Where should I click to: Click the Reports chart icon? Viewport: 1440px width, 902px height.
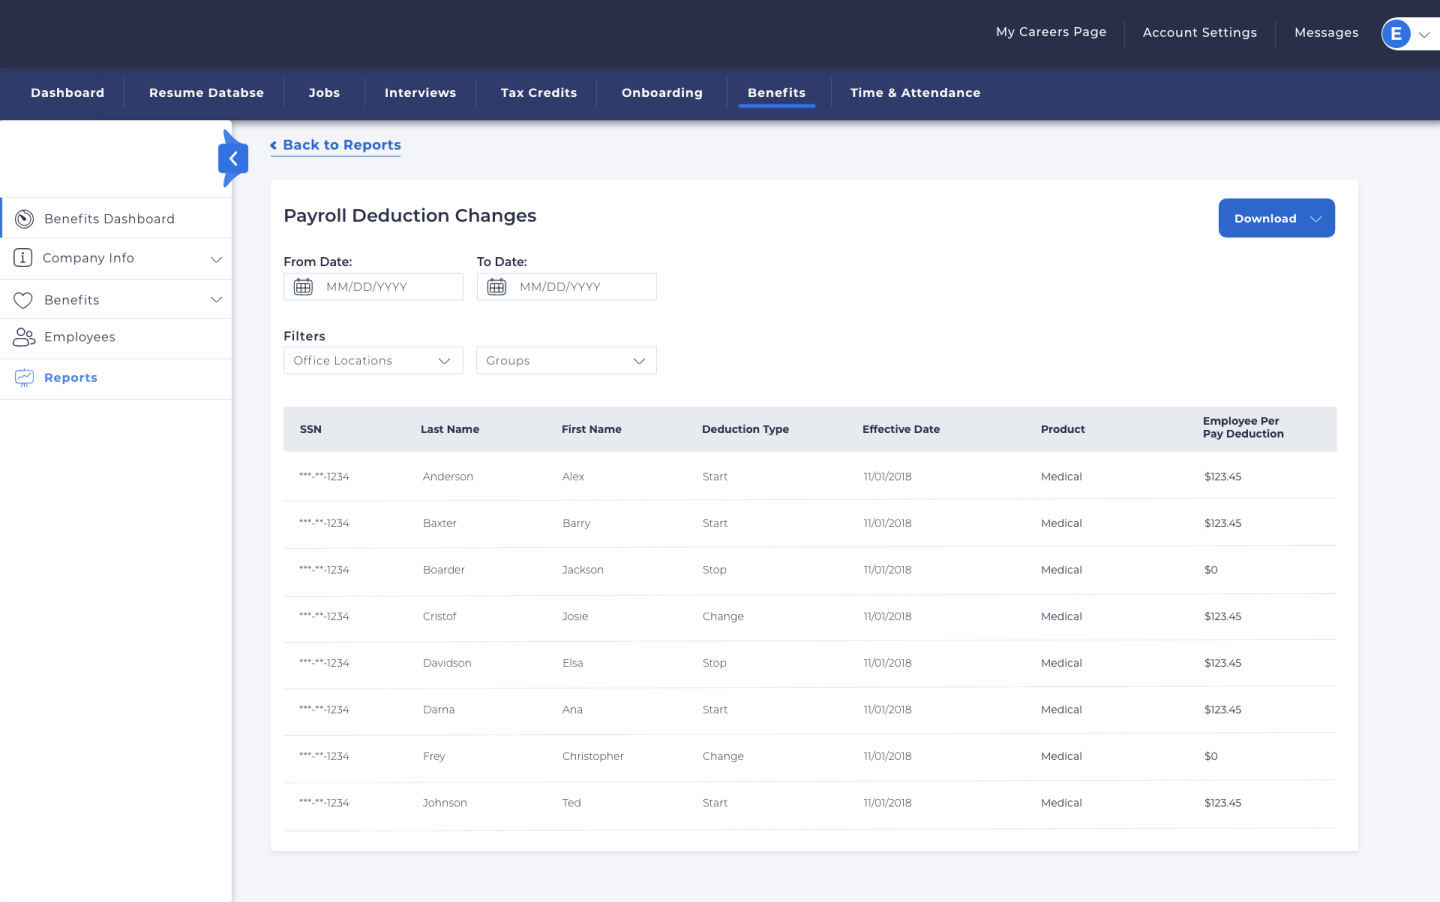pos(24,378)
